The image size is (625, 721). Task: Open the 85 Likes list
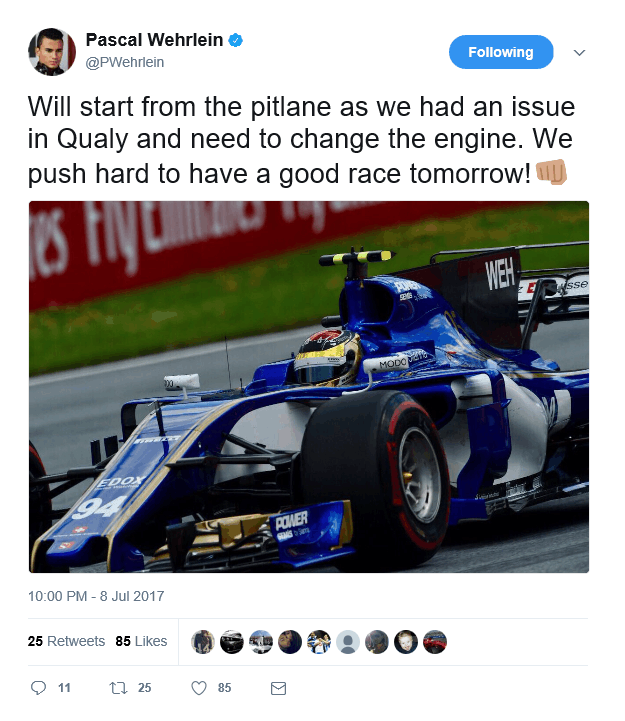point(141,641)
